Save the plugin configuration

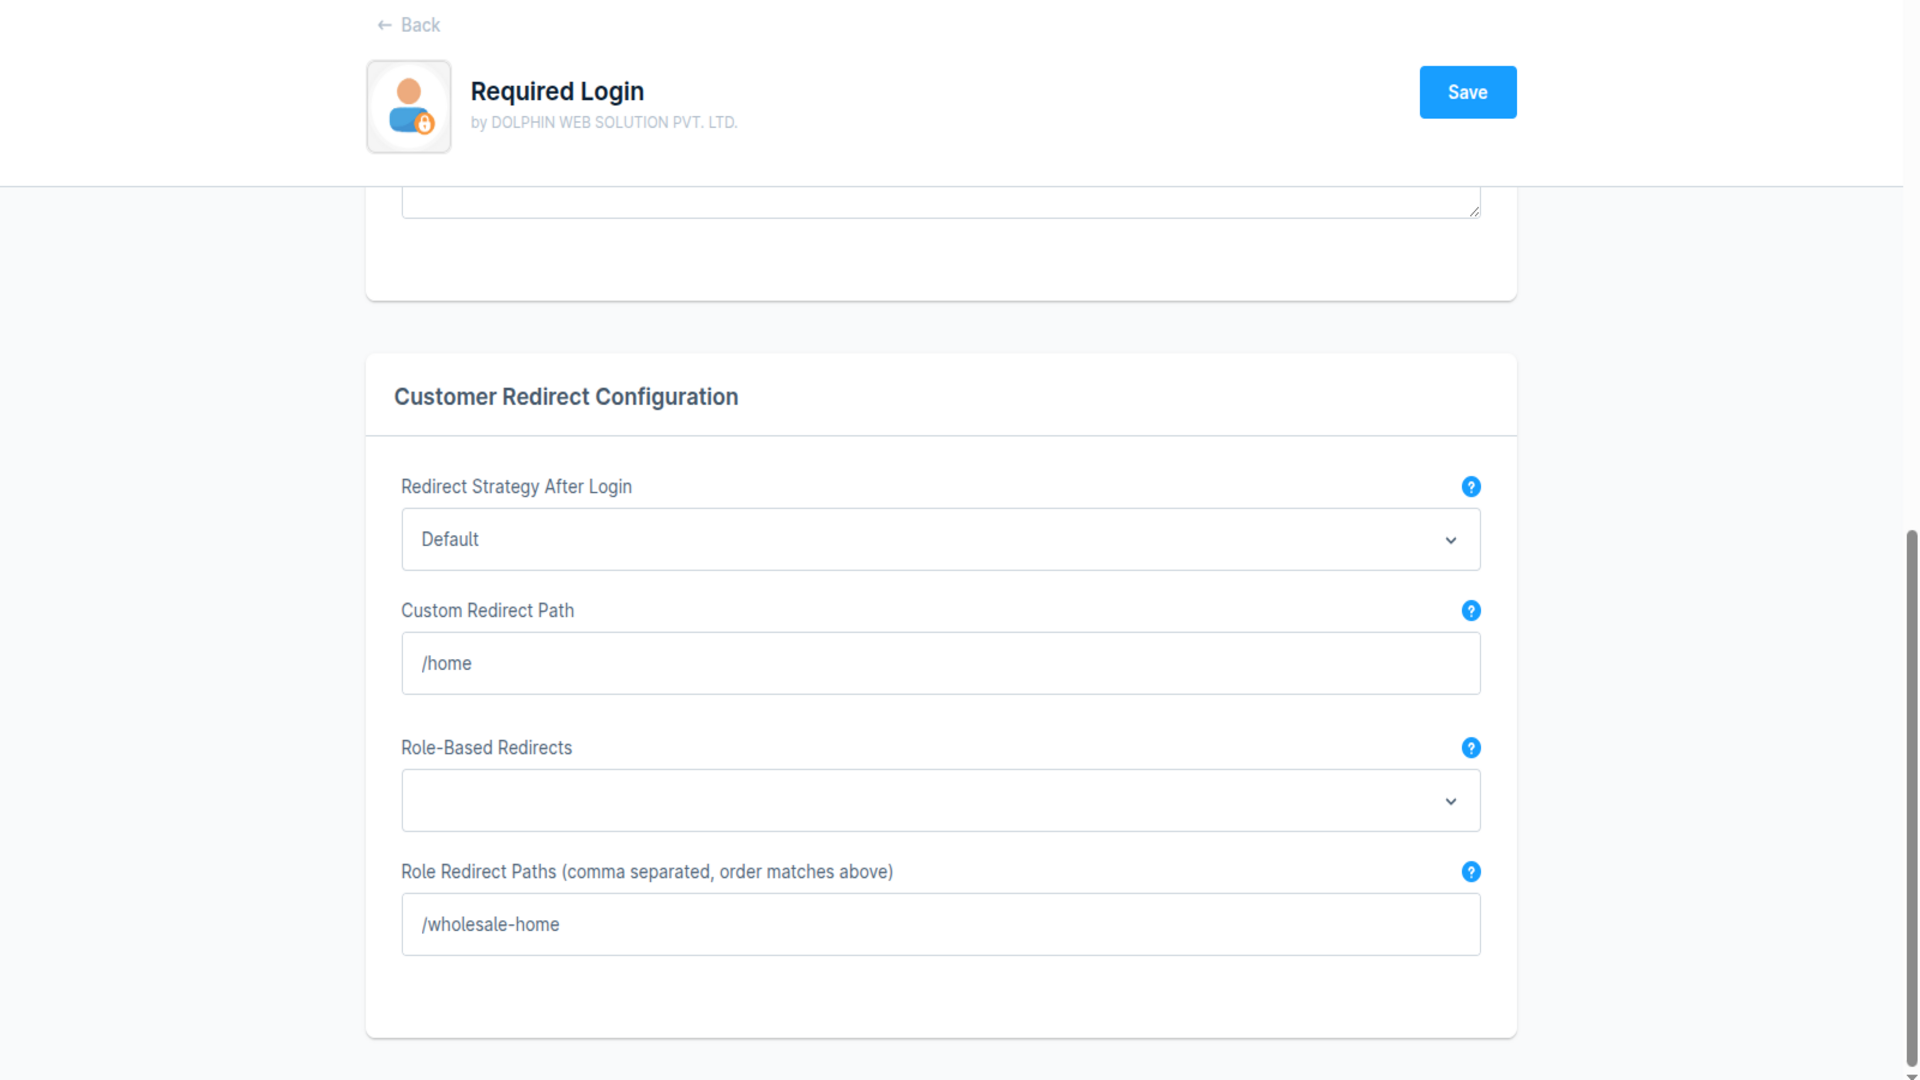(1467, 92)
